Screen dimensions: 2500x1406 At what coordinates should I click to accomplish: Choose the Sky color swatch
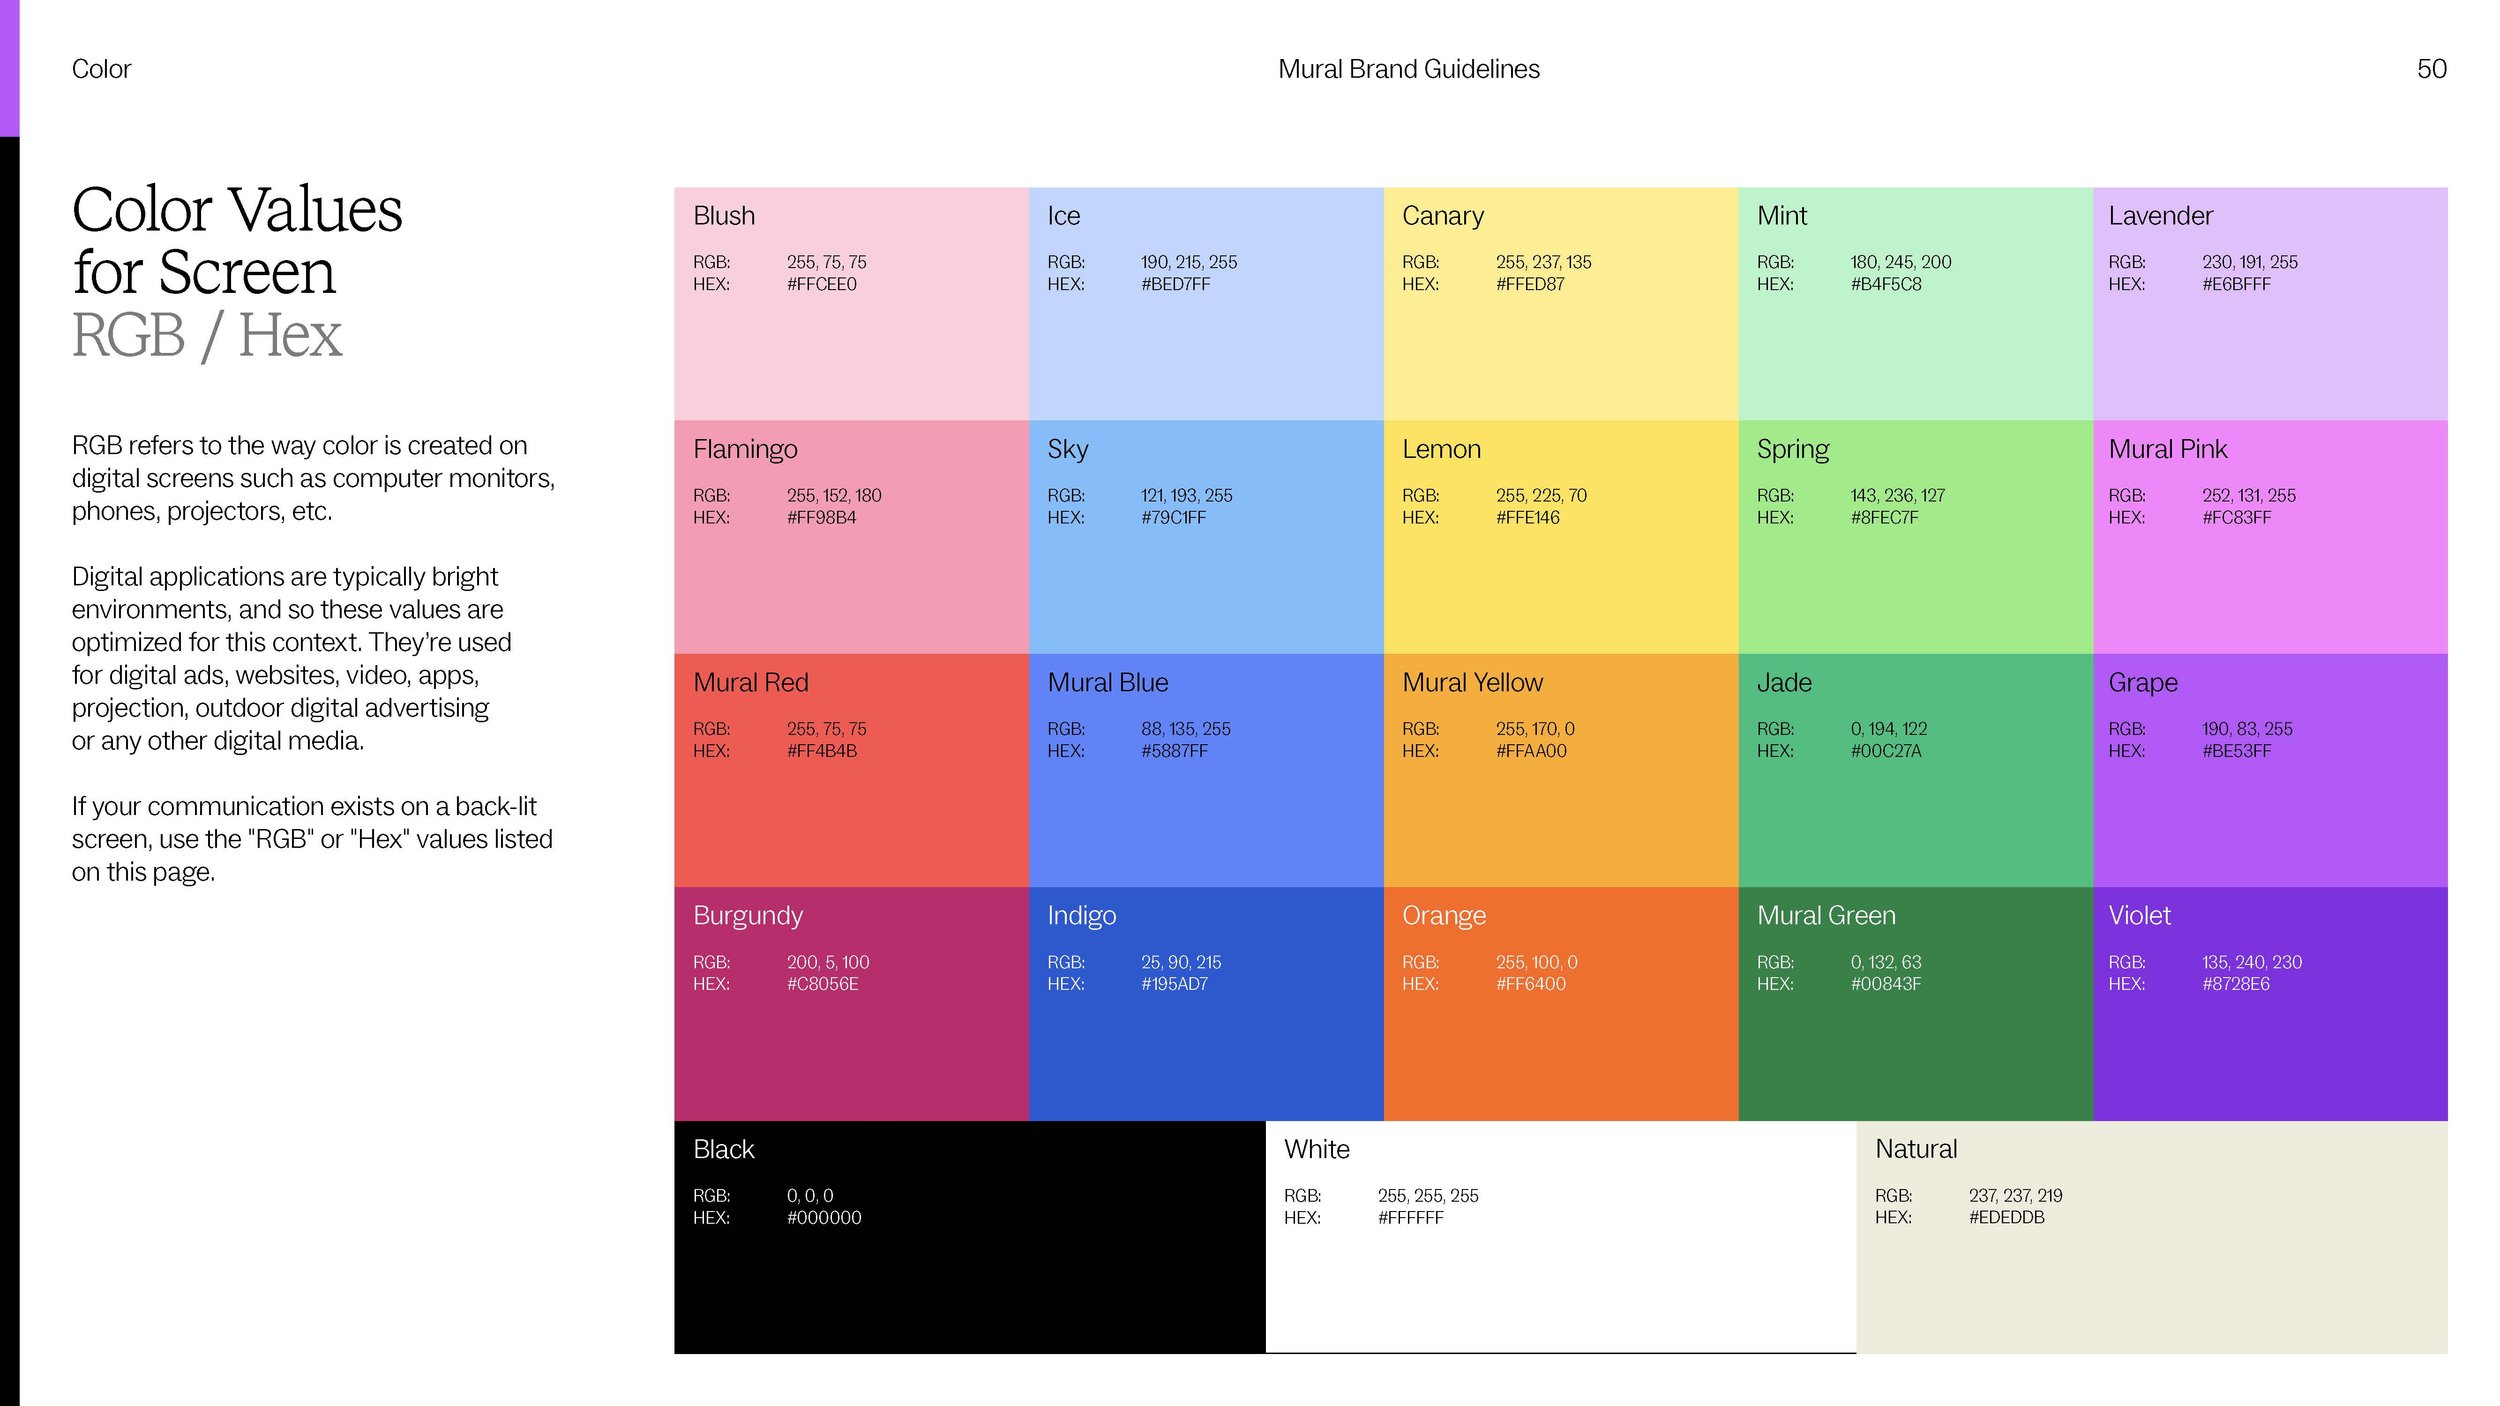pyautogui.click(x=1206, y=537)
